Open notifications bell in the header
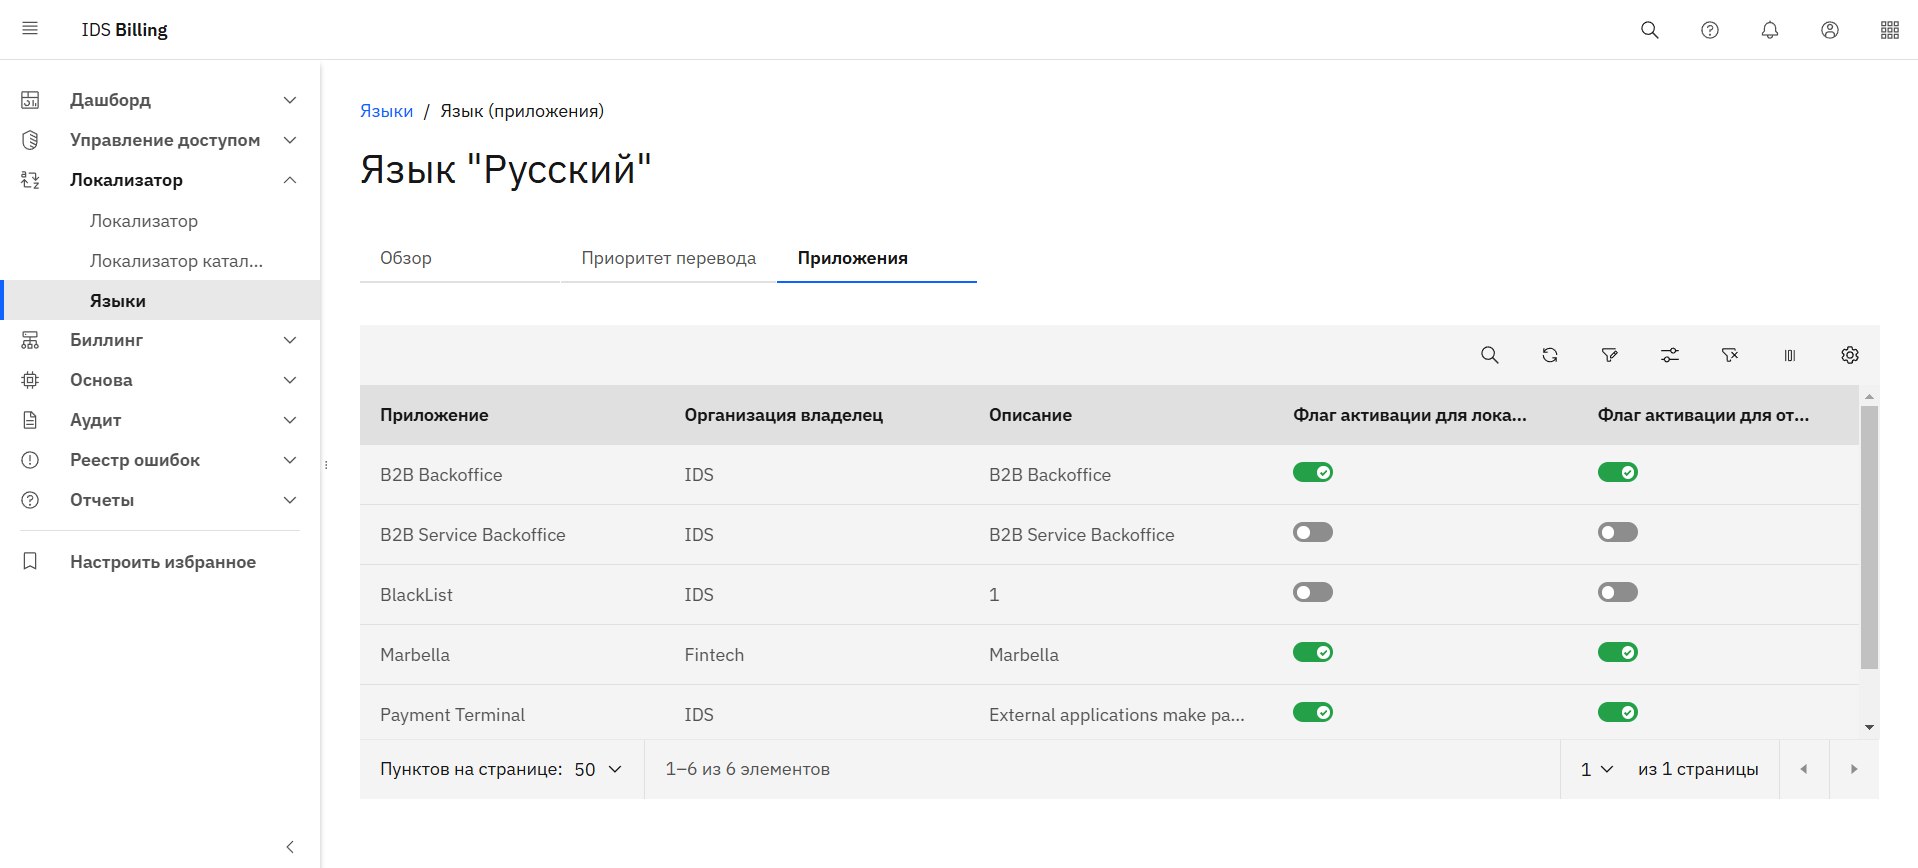1918x868 pixels. (1769, 30)
